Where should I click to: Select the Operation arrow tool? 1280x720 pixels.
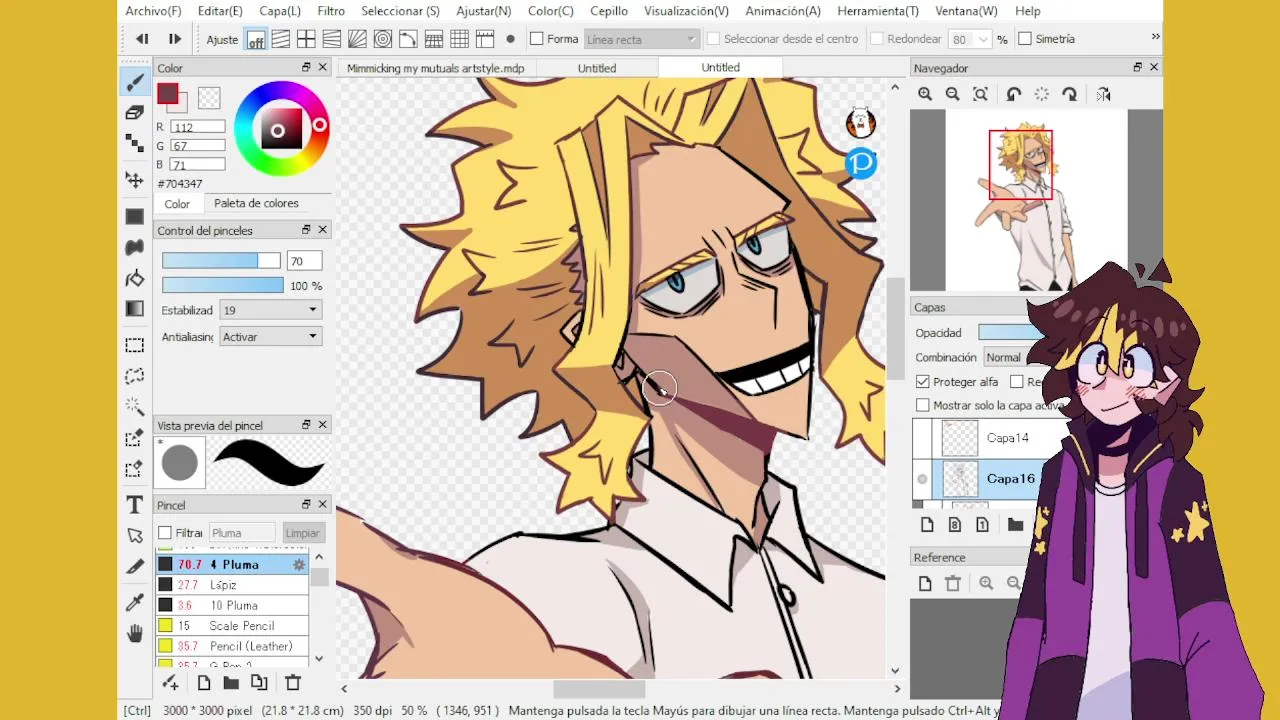point(135,536)
